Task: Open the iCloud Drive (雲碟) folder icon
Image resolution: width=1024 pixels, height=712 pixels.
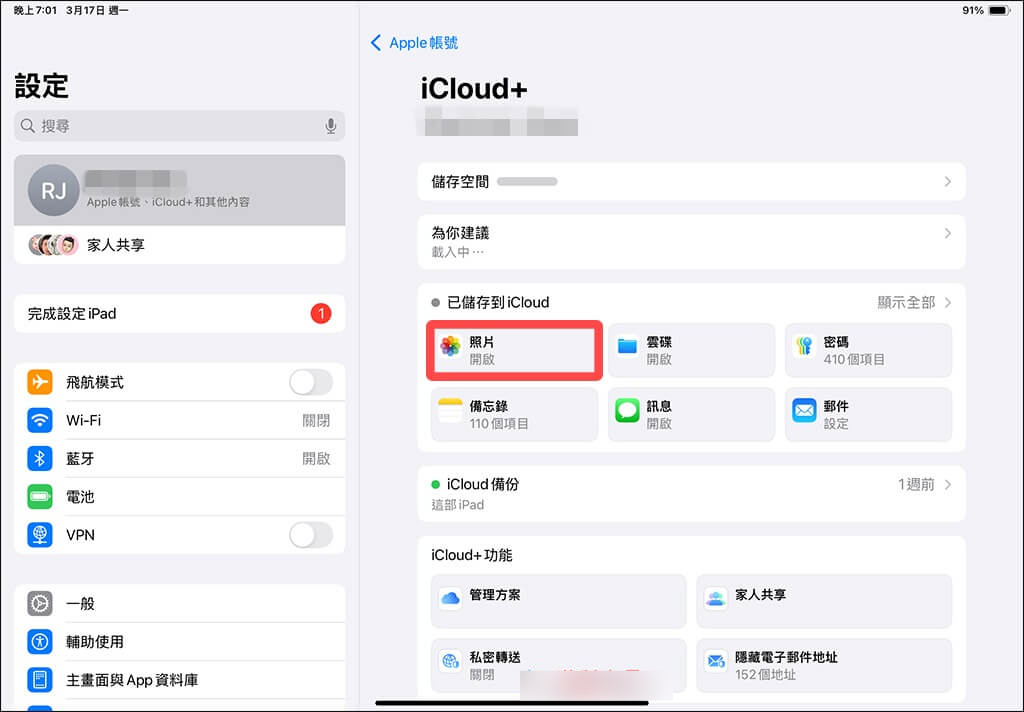Action: tap(627, 346)
